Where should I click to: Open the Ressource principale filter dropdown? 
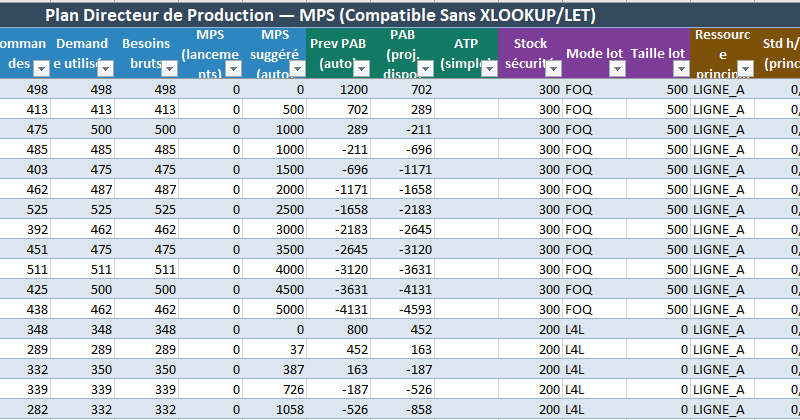point(745,68)
